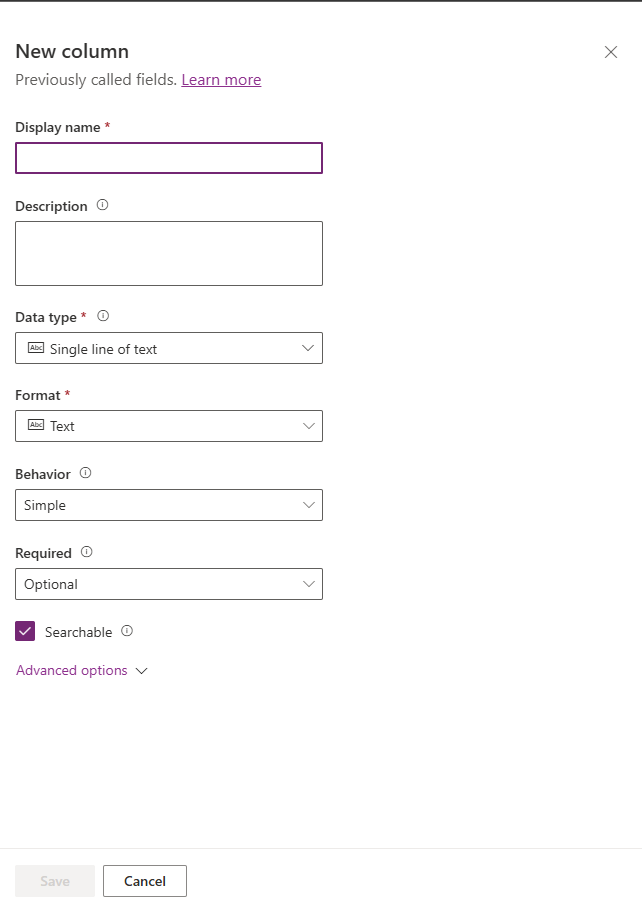
Task: Click the Searchable info icon
Action: tap(127, 631)
